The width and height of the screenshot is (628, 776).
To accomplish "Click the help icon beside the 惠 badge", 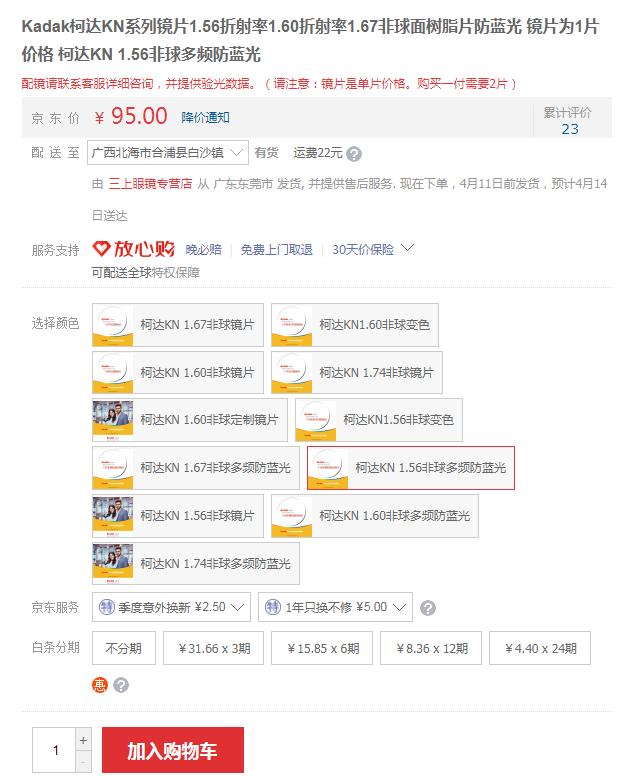I will [121, 685].
